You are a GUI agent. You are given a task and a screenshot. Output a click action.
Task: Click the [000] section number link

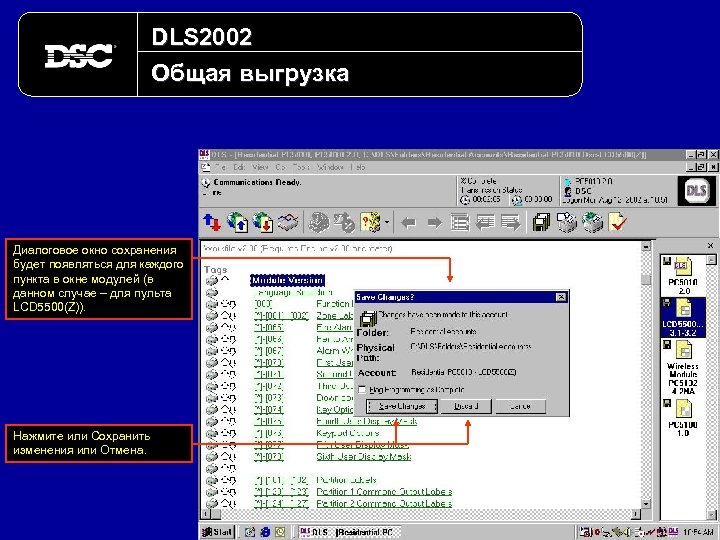(x=263, y=304)
